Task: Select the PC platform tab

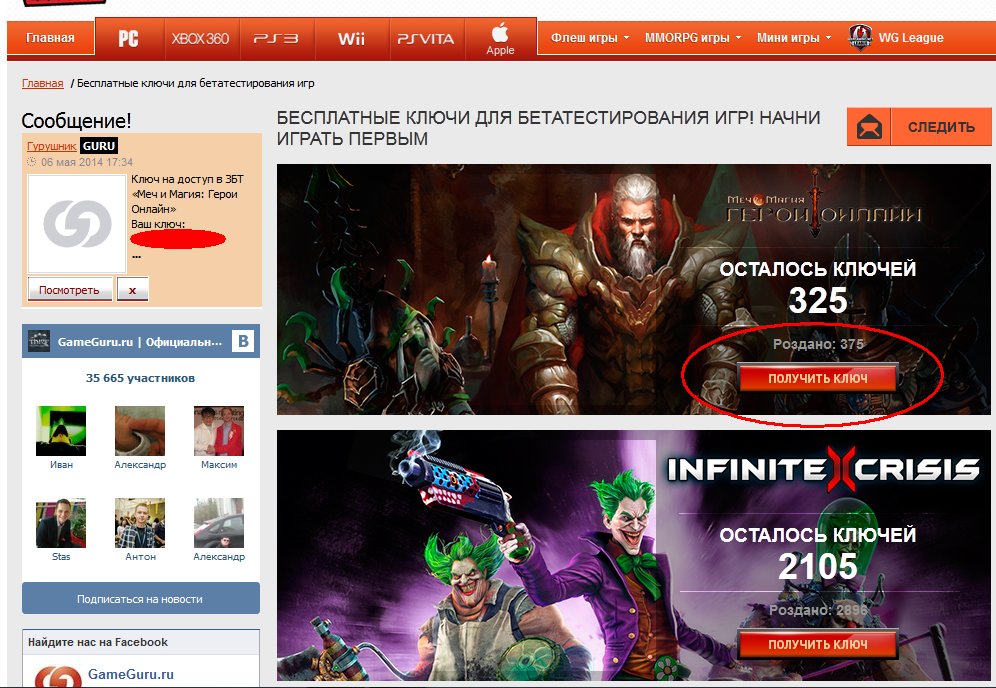Action: (x=129, y=38)
